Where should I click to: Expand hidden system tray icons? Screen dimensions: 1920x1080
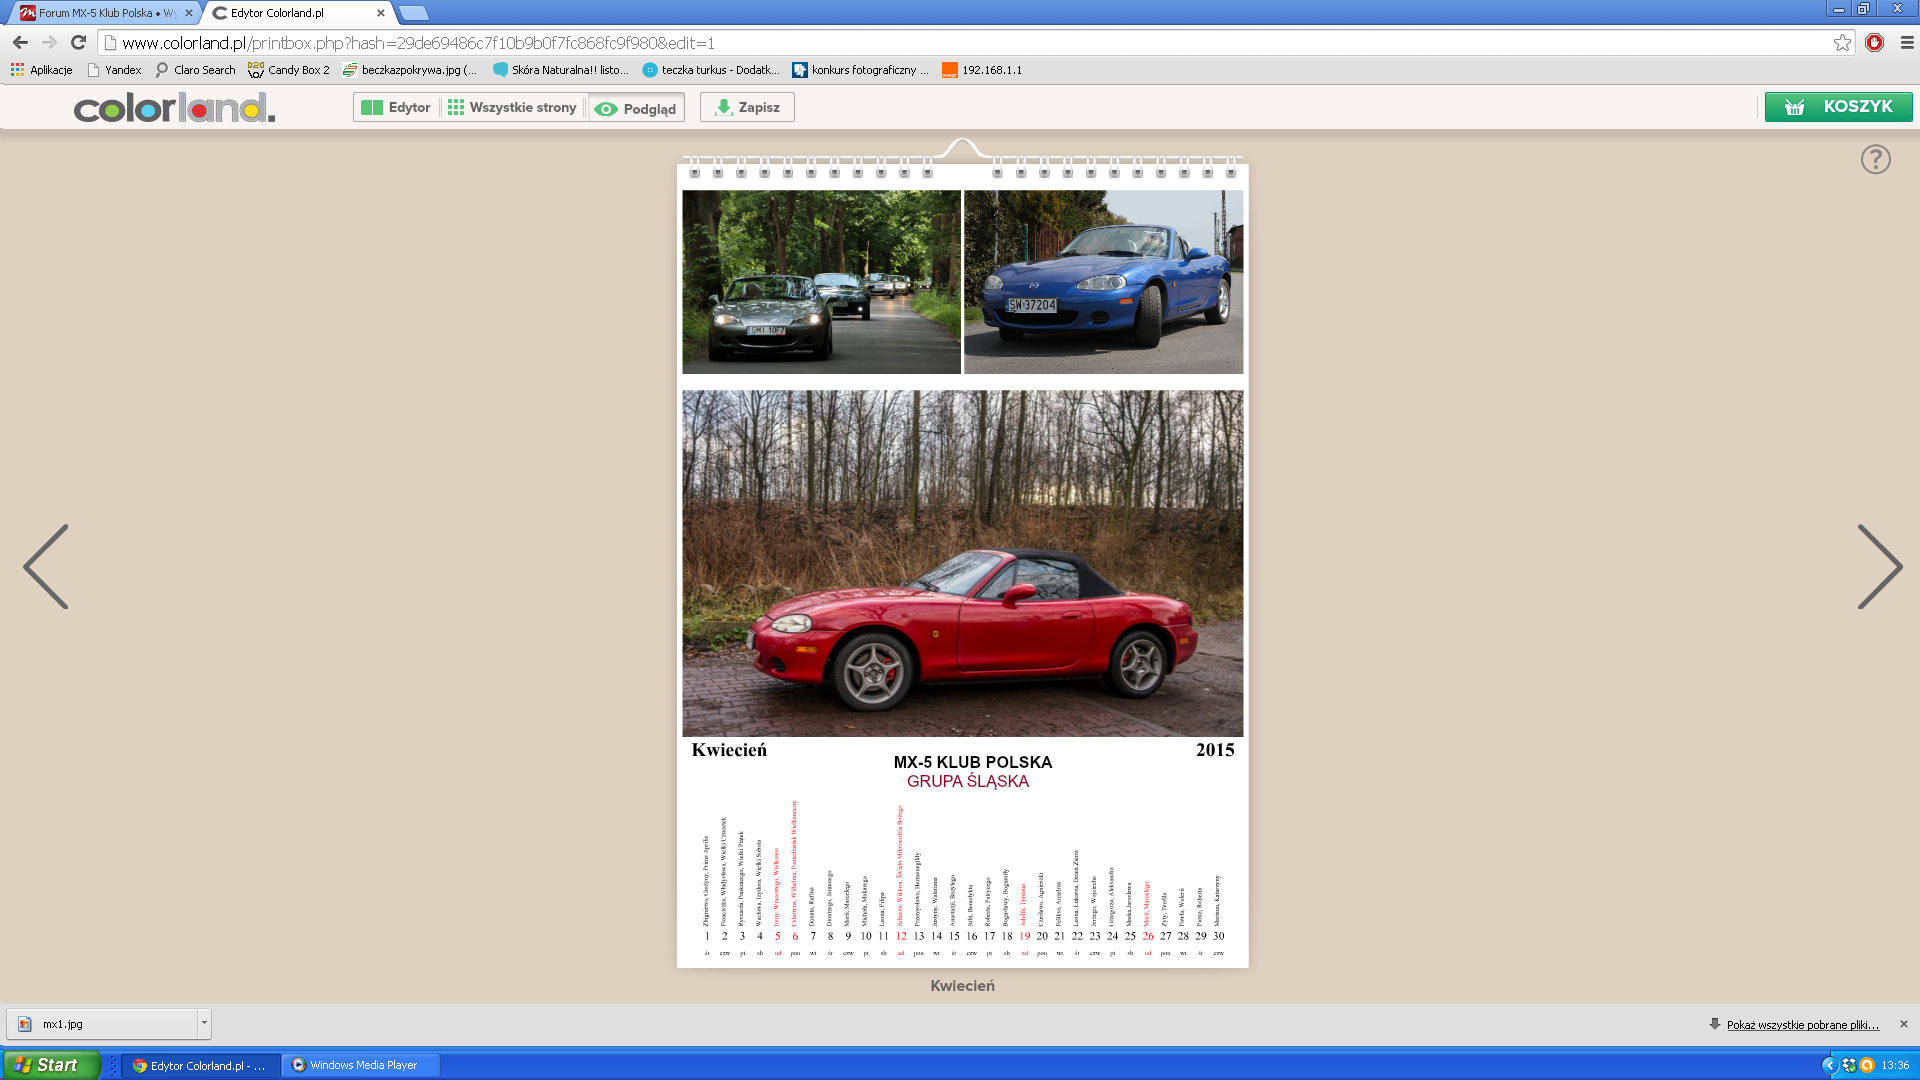(x=1829, y=1065)
